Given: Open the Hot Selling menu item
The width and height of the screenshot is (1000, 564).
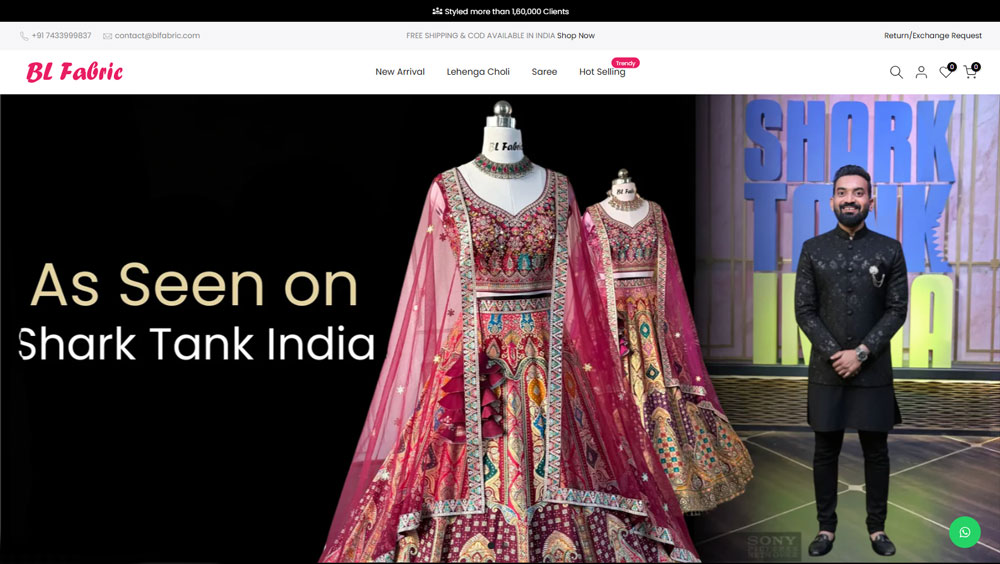Looking at the screenshot, I should point(602,72).
